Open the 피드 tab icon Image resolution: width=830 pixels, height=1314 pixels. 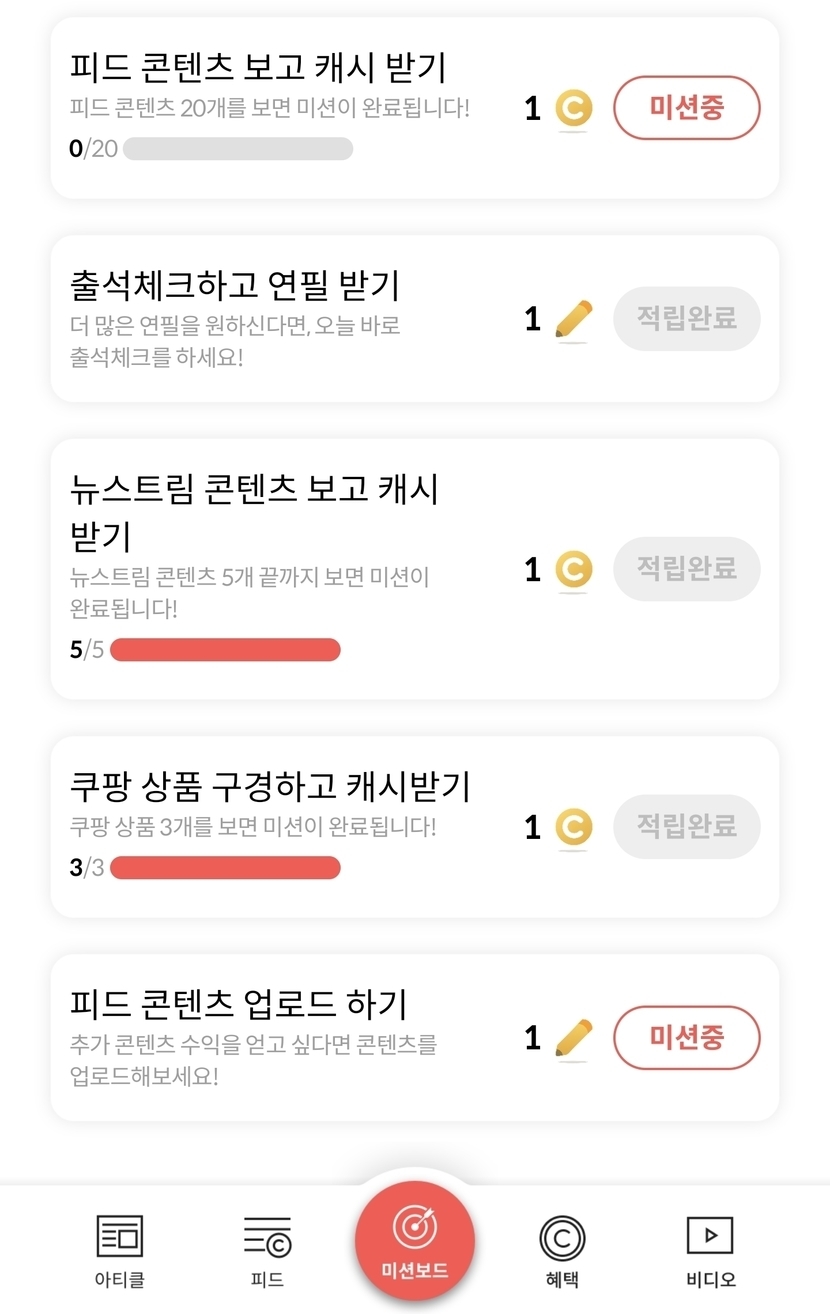coord(267,1237)
